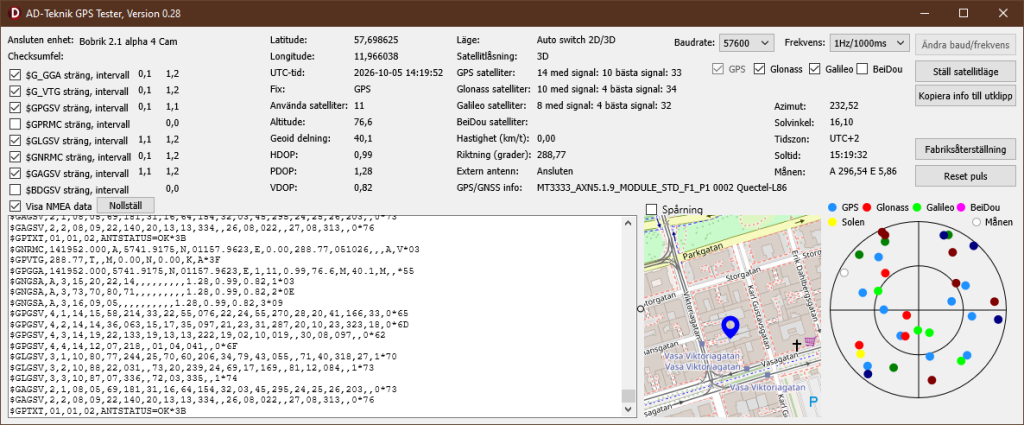The image size is (1024, 425).
Task: Click the Extern antenn value Ansluten
Action: [x=554, y=171]
